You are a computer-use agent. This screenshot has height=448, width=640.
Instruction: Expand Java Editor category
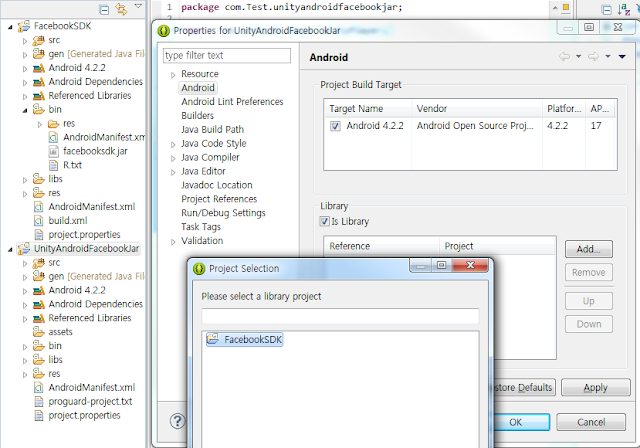tap(173, 172)
